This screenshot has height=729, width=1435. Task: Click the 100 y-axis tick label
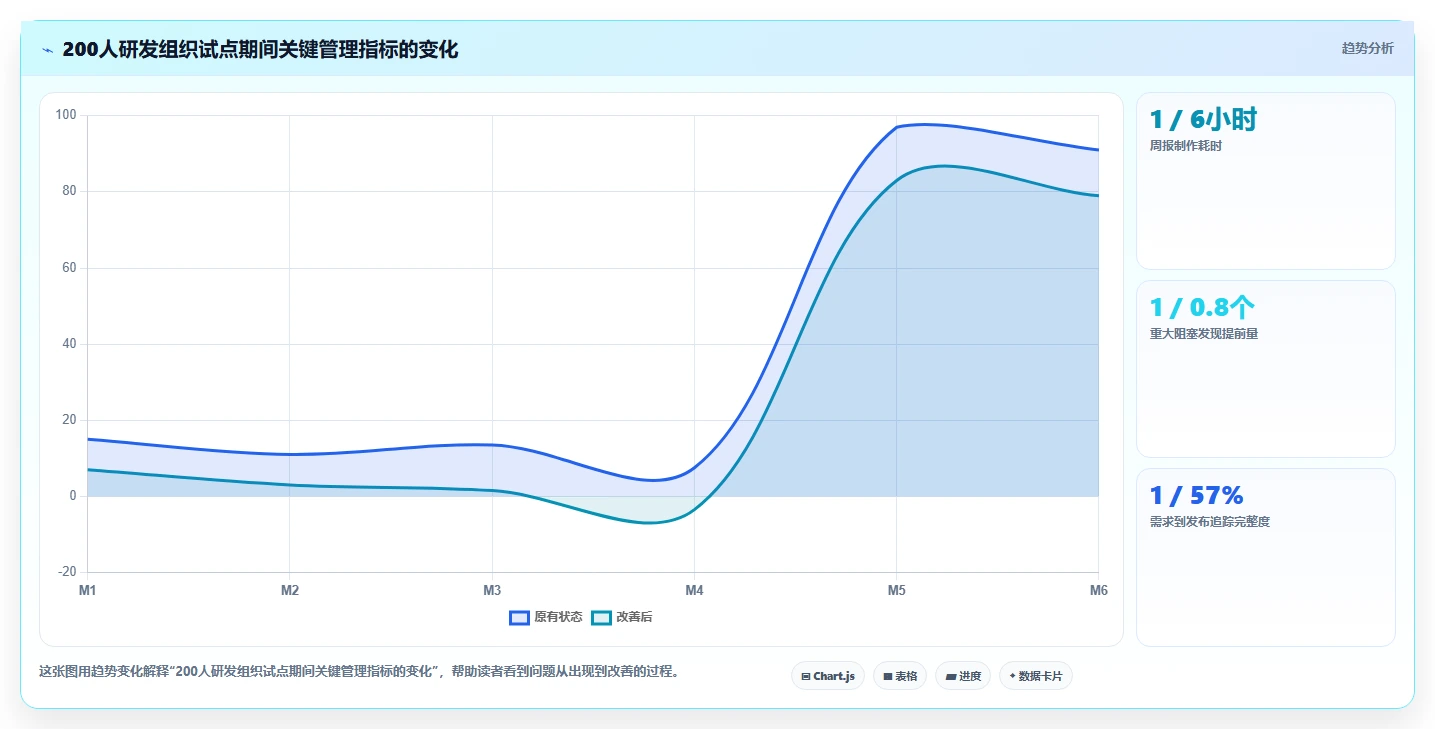click(x=66, y=115)
